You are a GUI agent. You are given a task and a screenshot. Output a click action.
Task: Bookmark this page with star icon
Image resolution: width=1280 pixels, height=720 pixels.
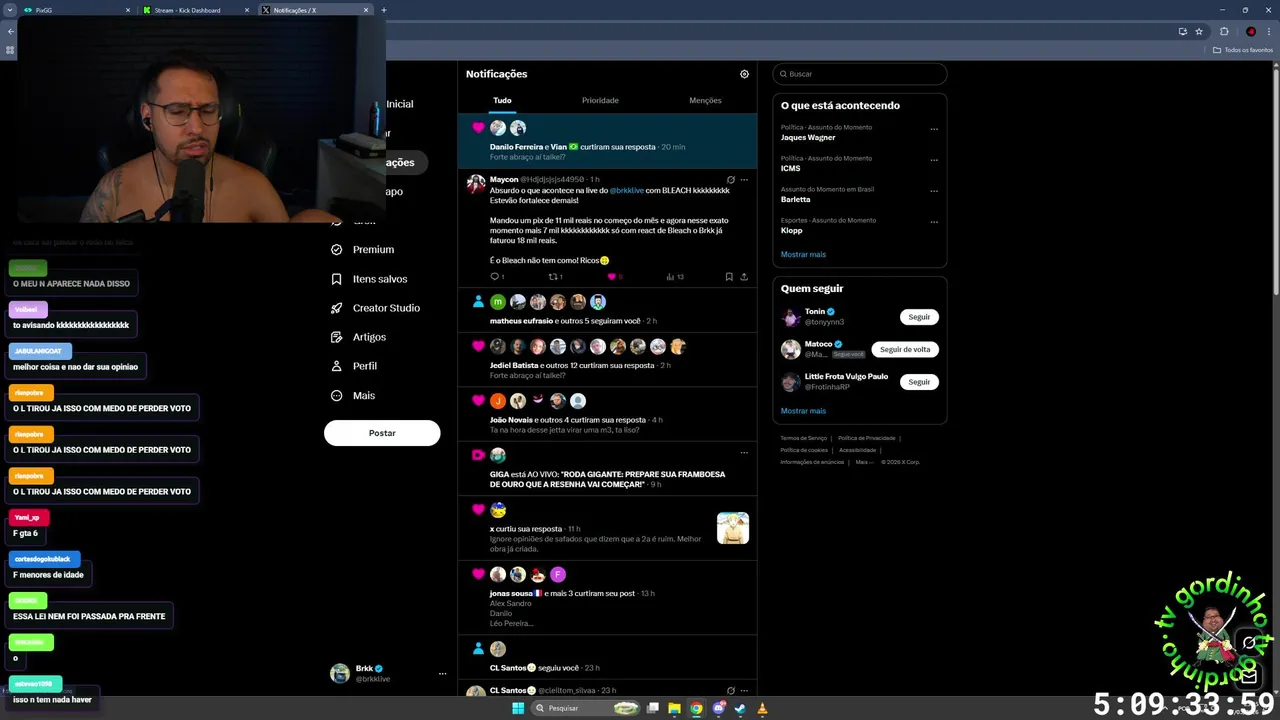(1199, 31)
